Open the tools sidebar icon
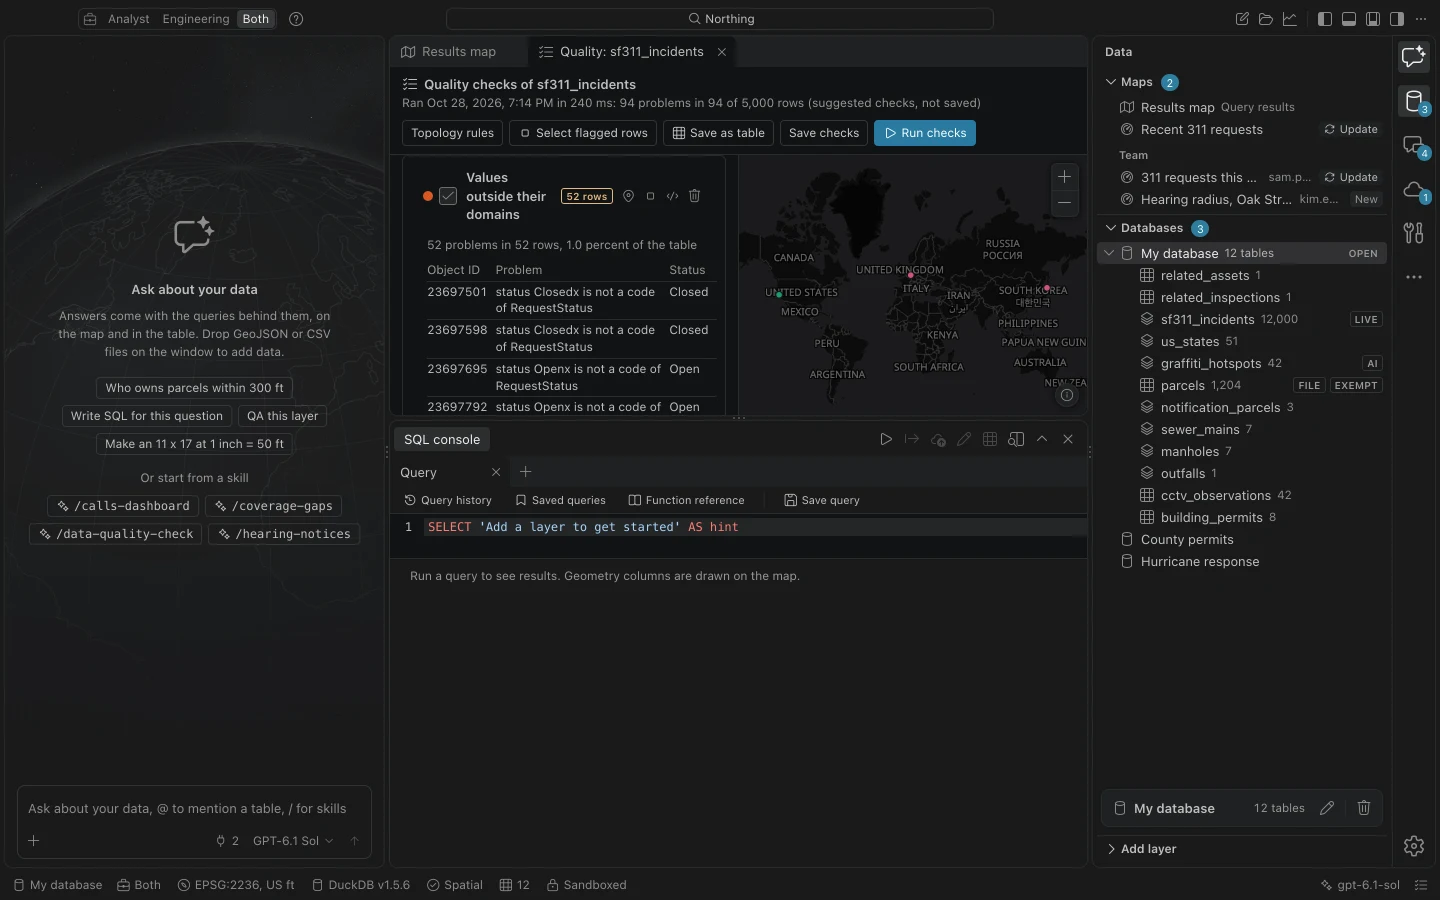Screen dimensions: 1440x900 click(1414, 233)
